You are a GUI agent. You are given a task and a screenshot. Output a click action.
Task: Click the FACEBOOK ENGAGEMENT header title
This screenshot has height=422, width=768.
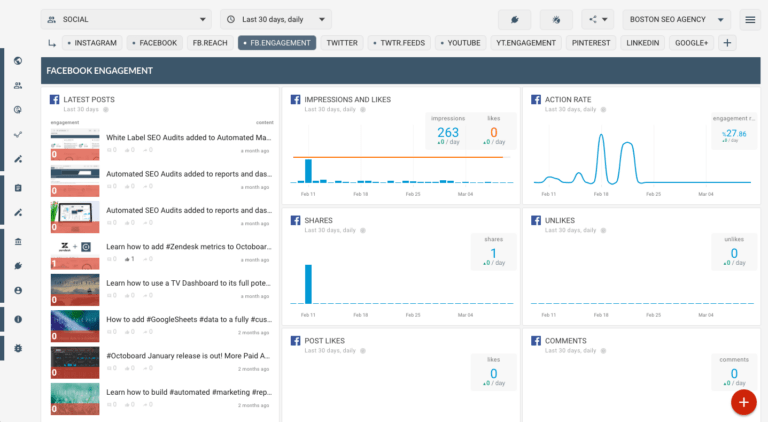coord(99,71)
